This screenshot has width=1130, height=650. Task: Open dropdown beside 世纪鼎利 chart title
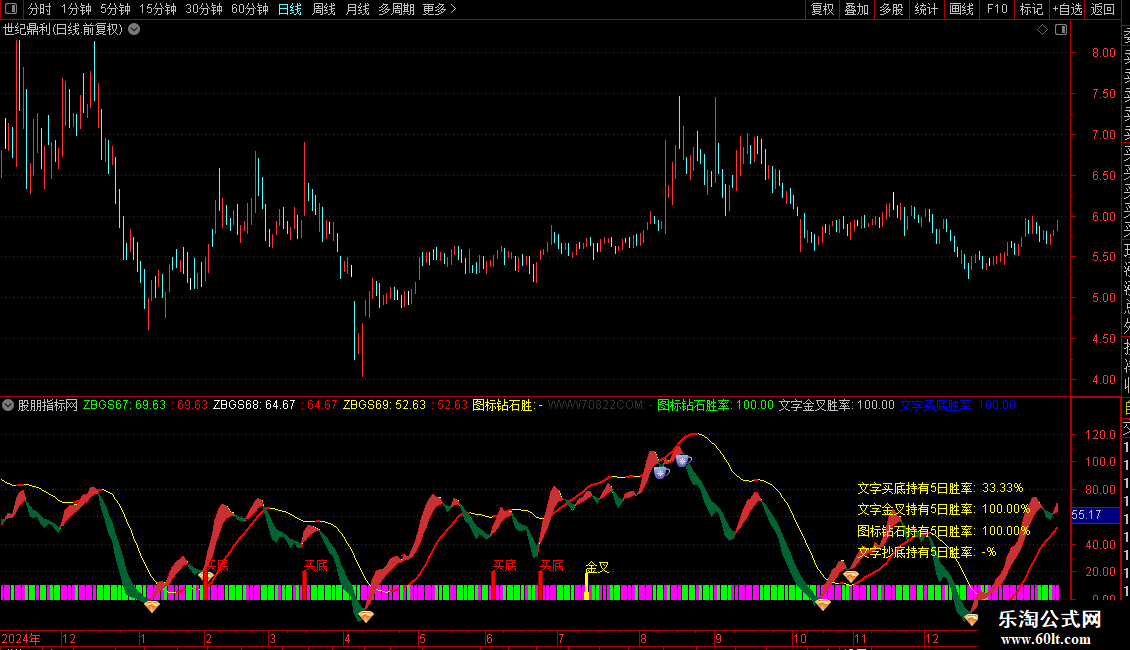134,30
